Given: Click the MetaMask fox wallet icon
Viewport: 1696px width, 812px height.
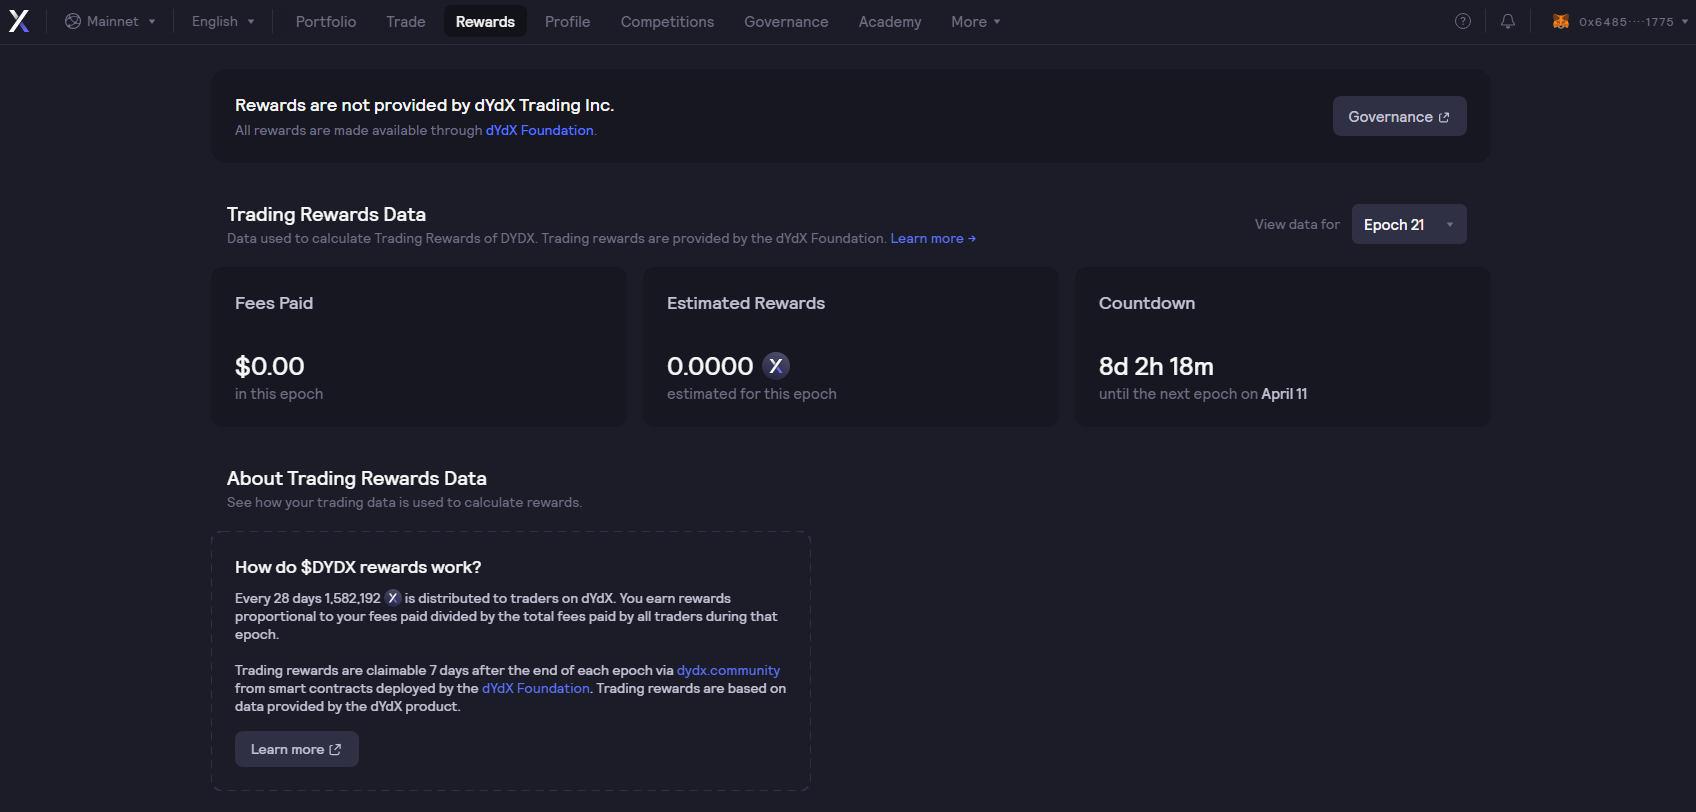Looking at the screenshot, I should 1560,21.
